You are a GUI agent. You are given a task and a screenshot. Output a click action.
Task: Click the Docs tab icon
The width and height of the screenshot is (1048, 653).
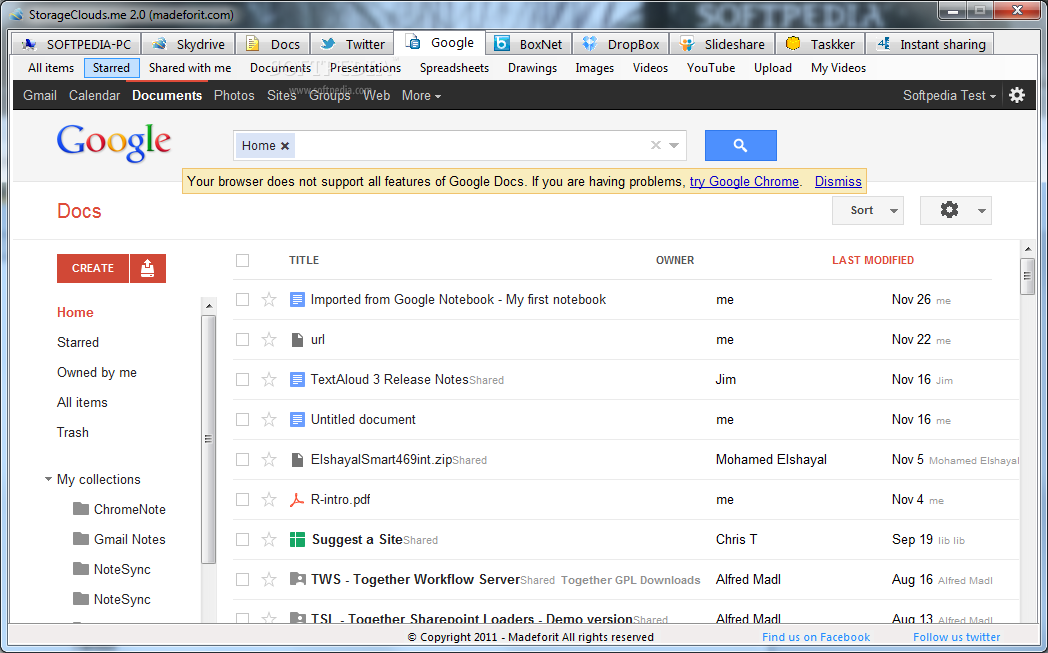(253, 44)
